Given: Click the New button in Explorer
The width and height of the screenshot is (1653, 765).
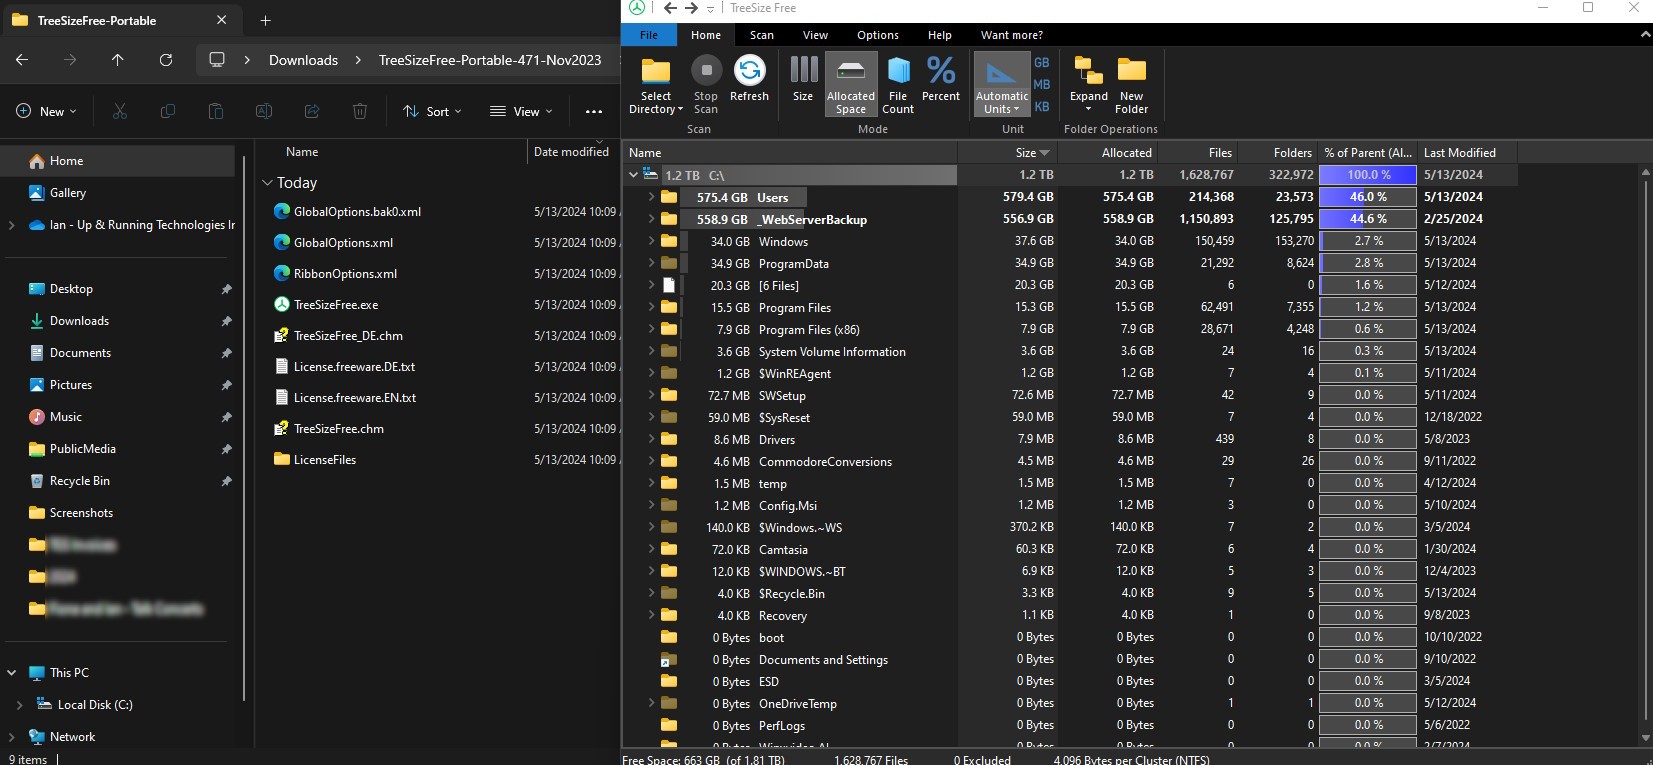Looking at the screenshot, I should pyautogui.click(x=46, y=111).
